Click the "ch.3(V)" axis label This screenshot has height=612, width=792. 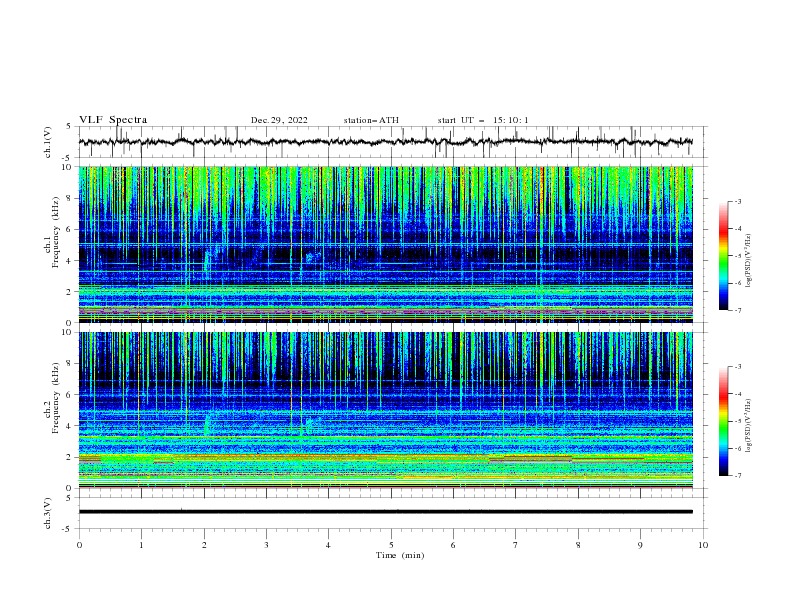click(48, 513)
